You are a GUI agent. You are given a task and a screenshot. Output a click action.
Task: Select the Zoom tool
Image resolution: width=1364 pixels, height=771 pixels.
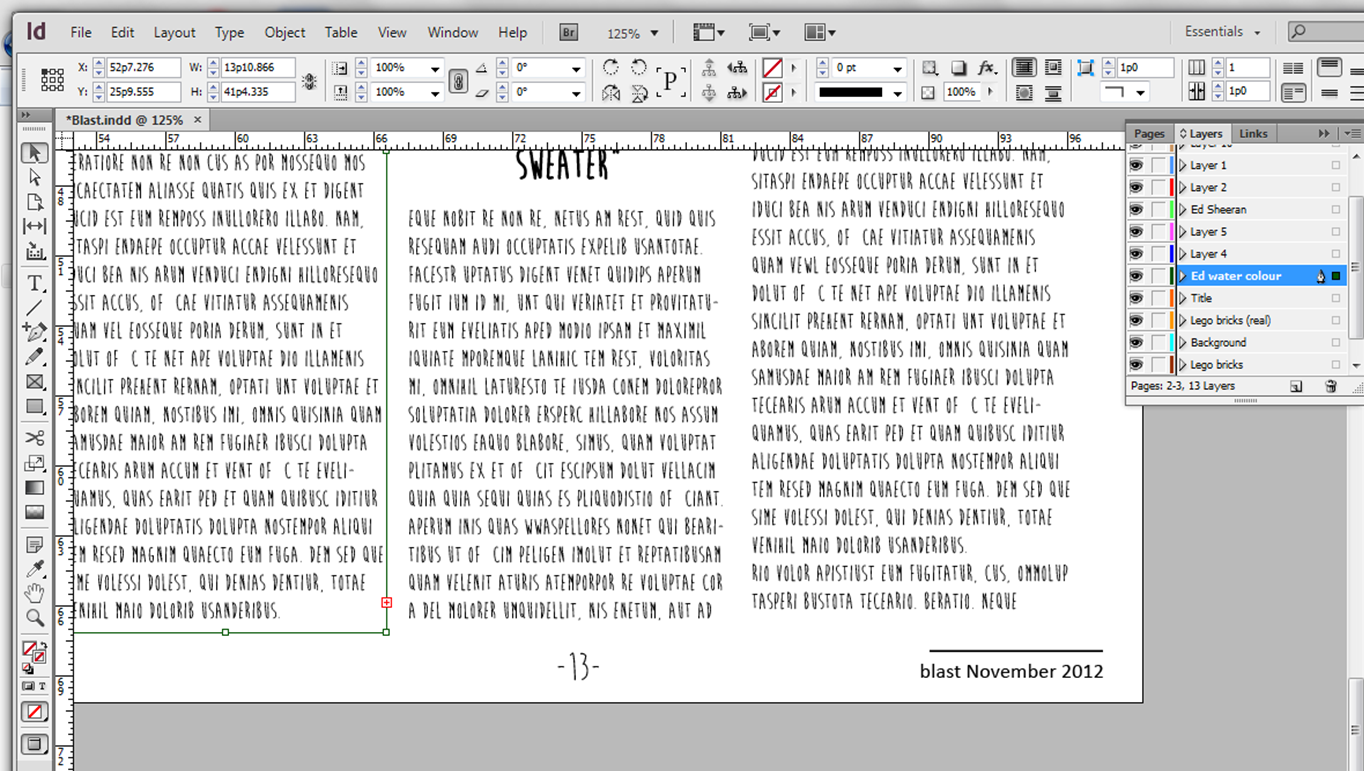tap(34, 619)
